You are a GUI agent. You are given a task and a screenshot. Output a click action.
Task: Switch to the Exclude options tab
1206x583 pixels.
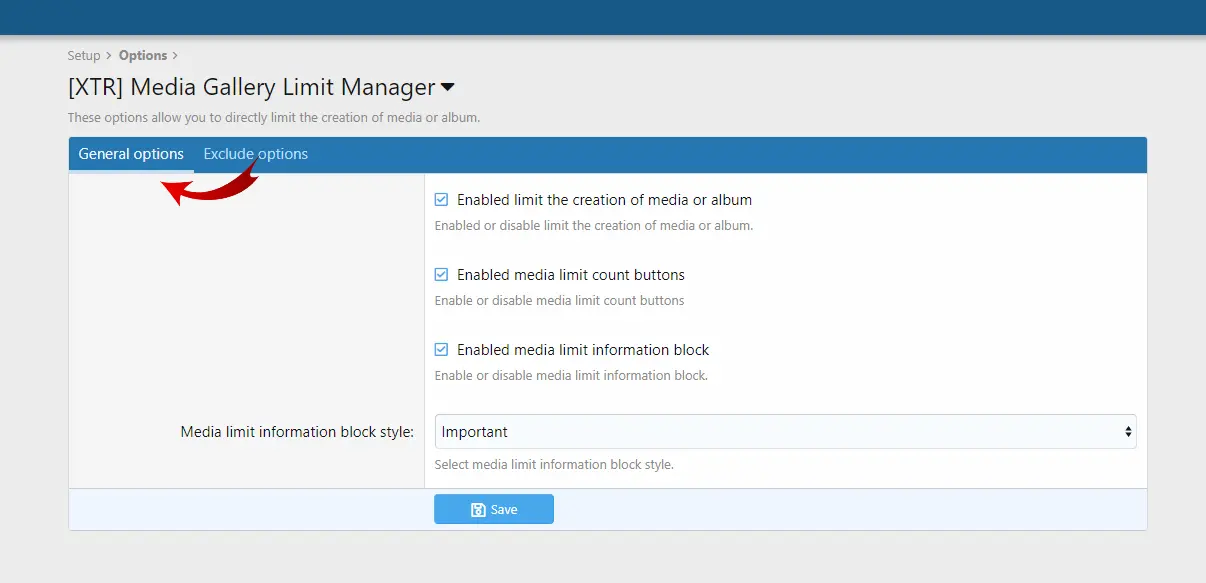(x=256, y=154)
